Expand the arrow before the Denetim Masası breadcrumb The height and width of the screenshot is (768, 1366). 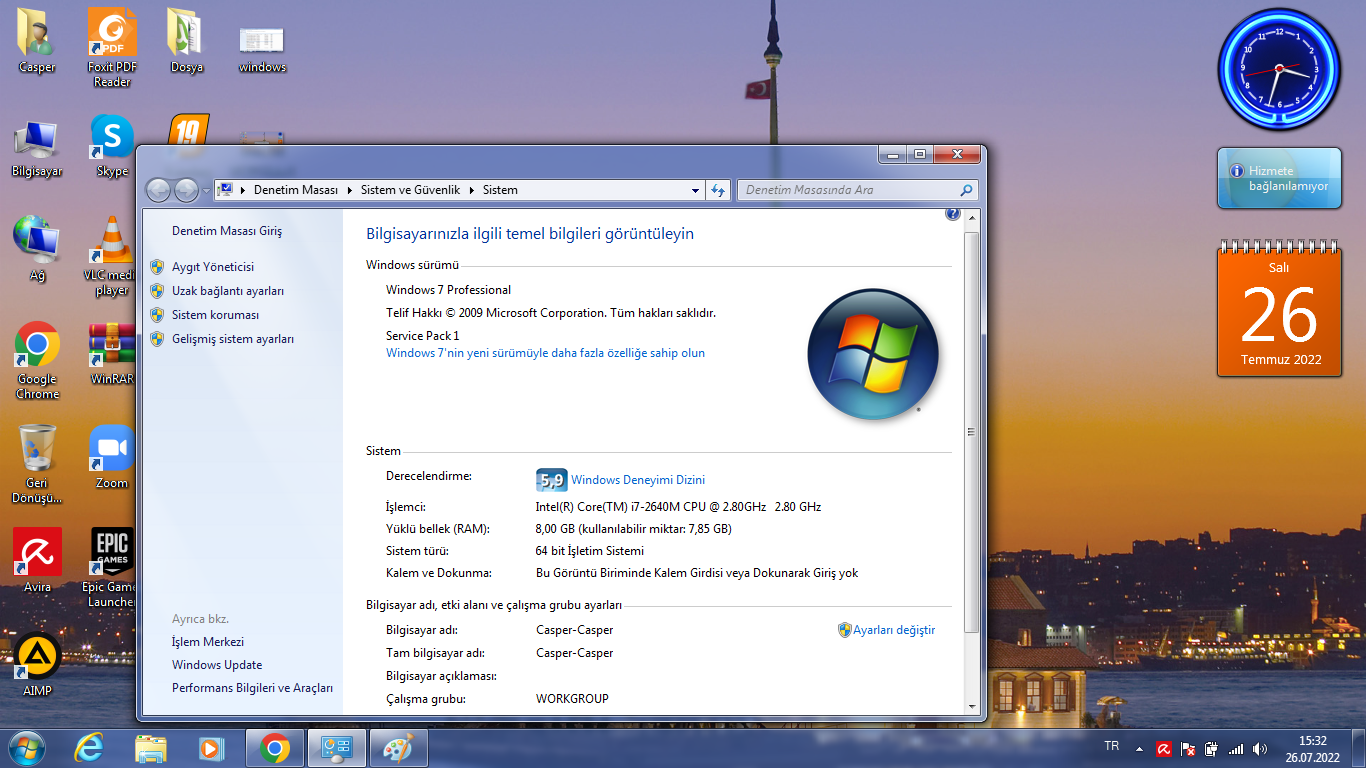[243, 190]
